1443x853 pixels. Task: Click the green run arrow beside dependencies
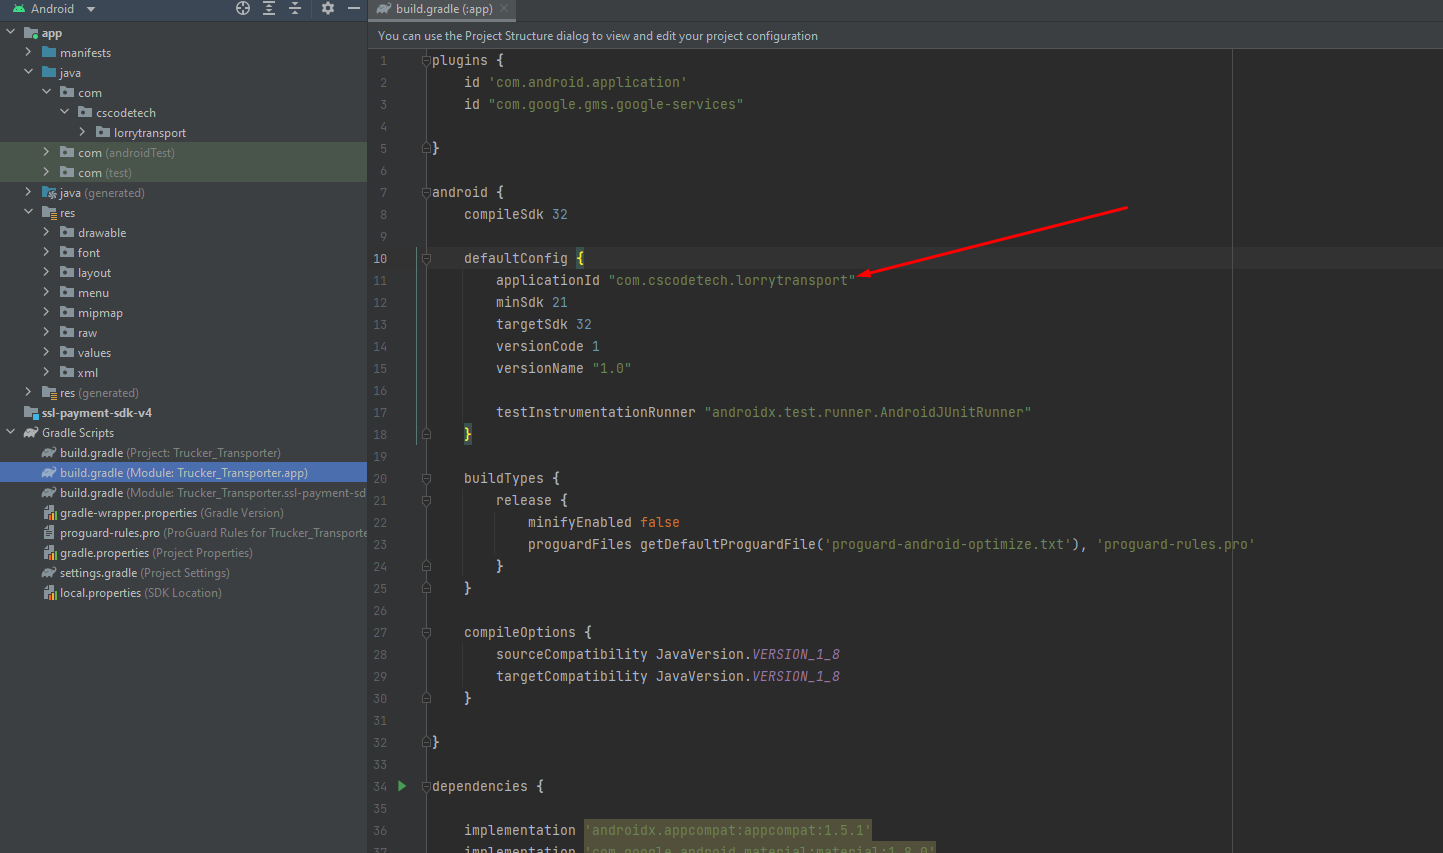click(402, 786)
